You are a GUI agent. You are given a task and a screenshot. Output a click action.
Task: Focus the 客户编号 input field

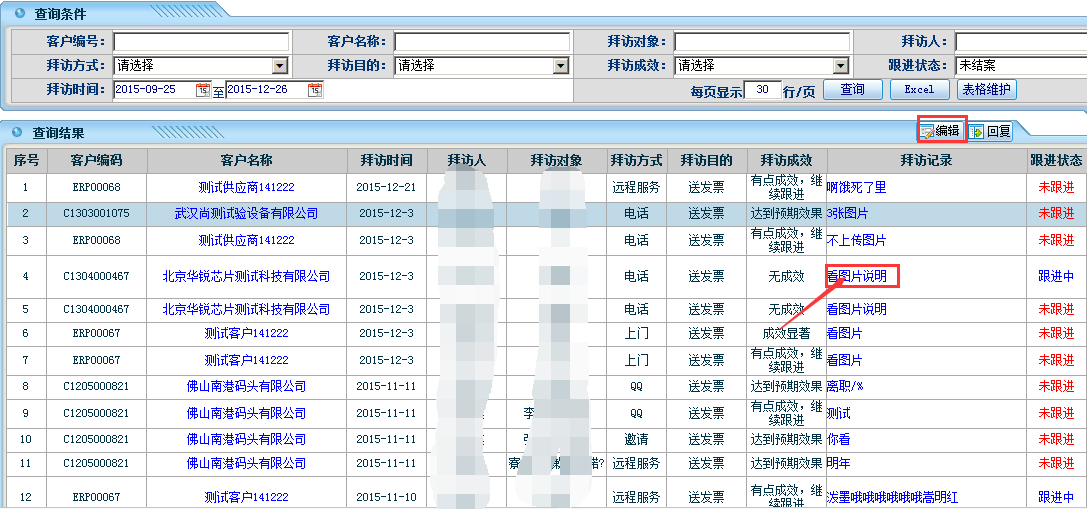pos(201,42)
